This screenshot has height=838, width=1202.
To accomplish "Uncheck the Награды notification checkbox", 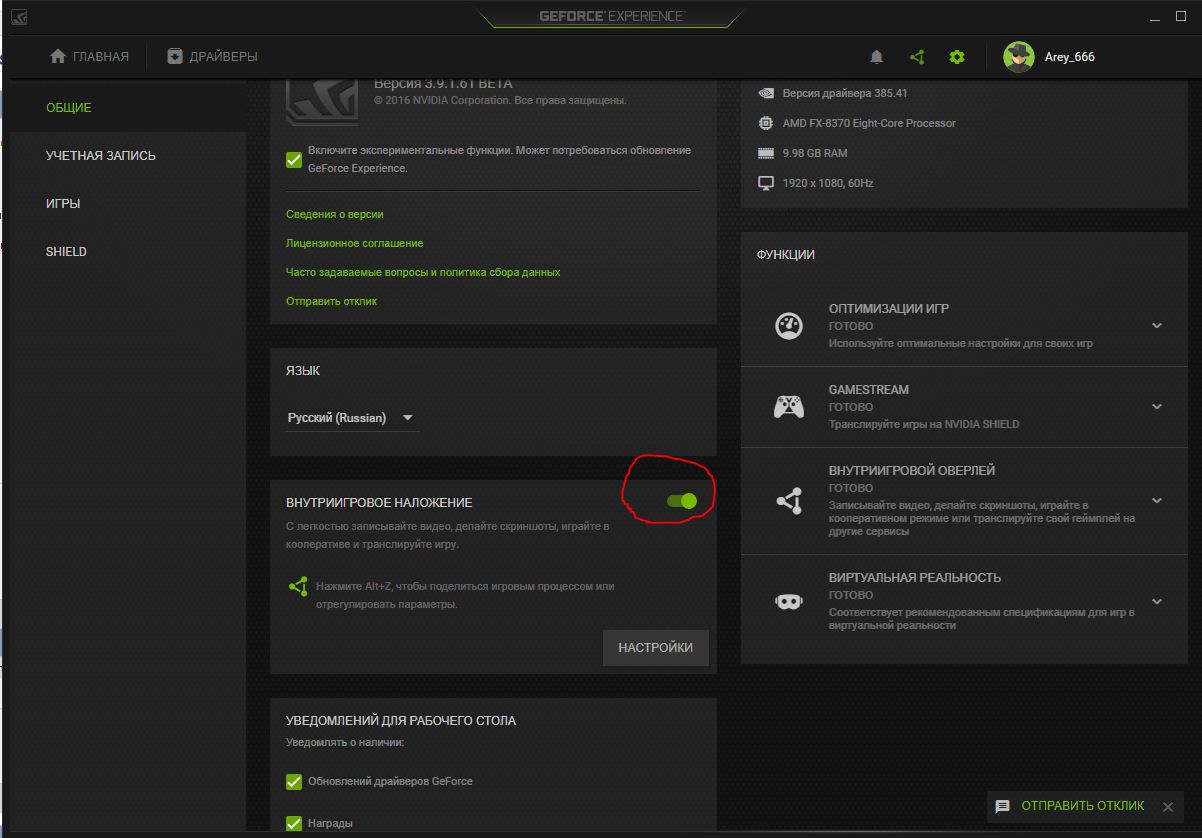I will [294, 823].
